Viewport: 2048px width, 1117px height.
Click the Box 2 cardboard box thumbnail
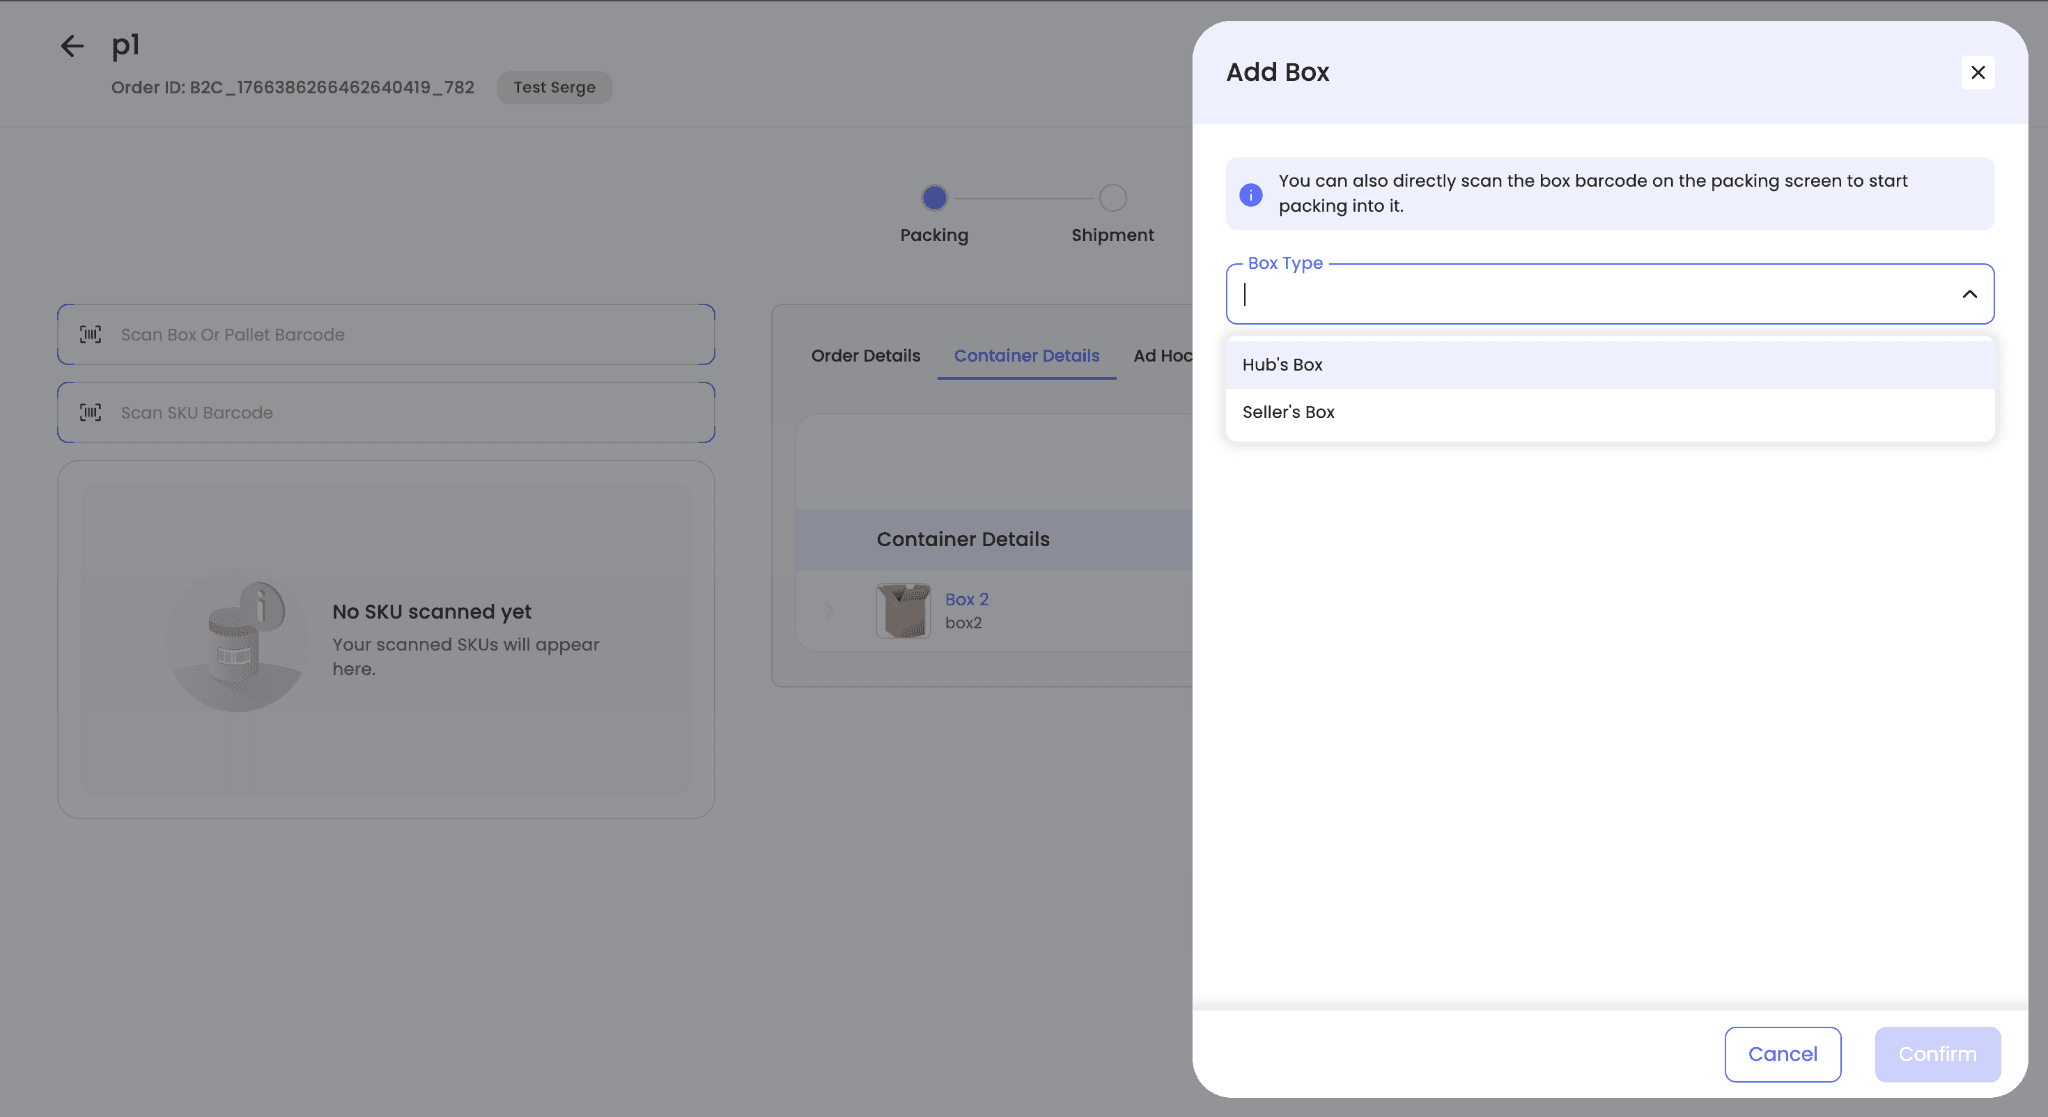tap(903, 611)
